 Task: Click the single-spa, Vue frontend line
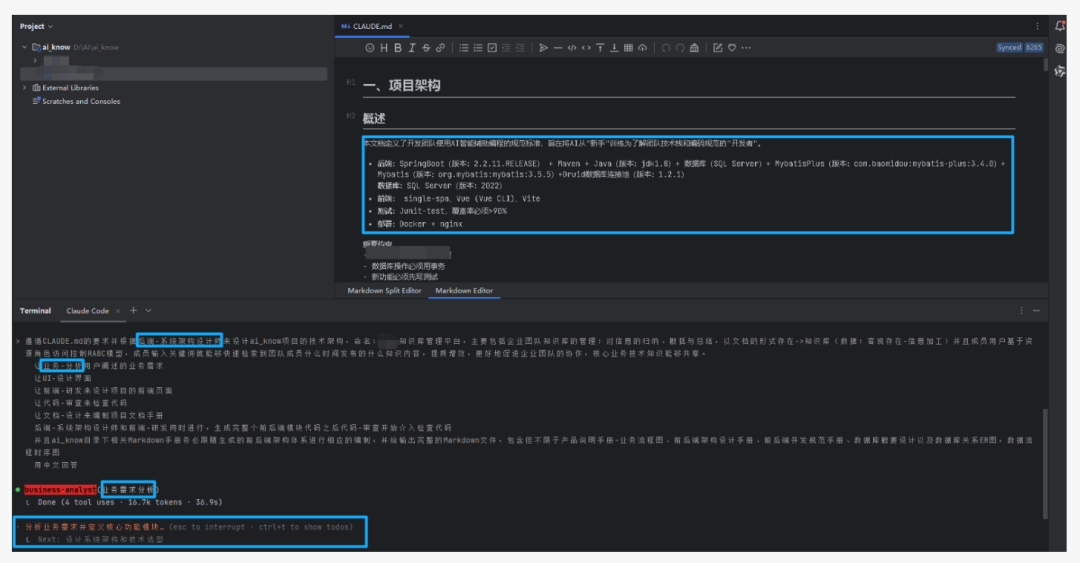(458, 198)
